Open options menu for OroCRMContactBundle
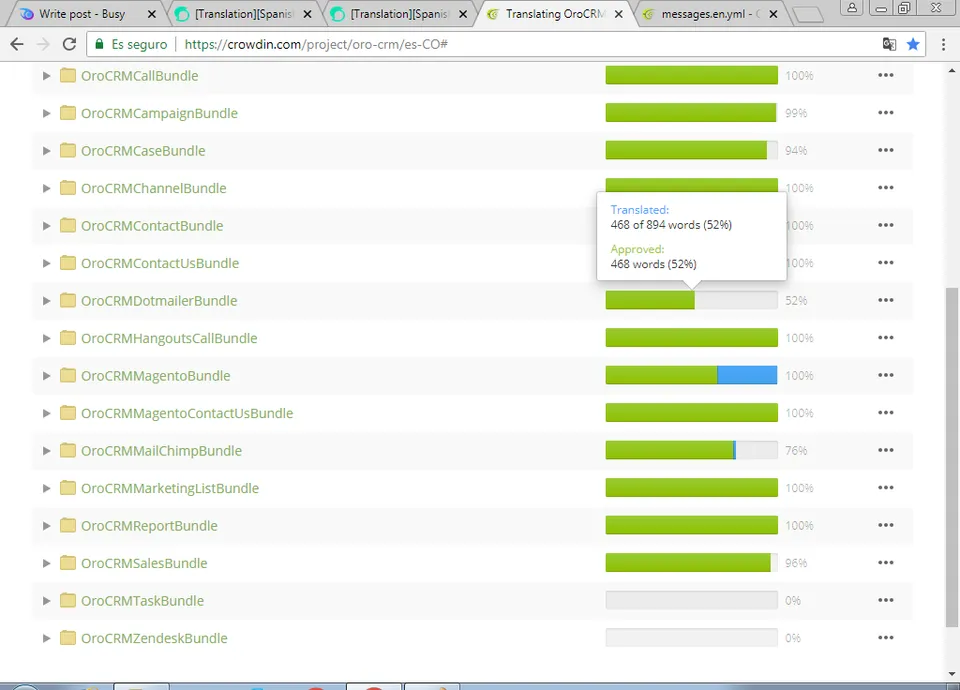The image size is (960, 690). pos(885,225)
